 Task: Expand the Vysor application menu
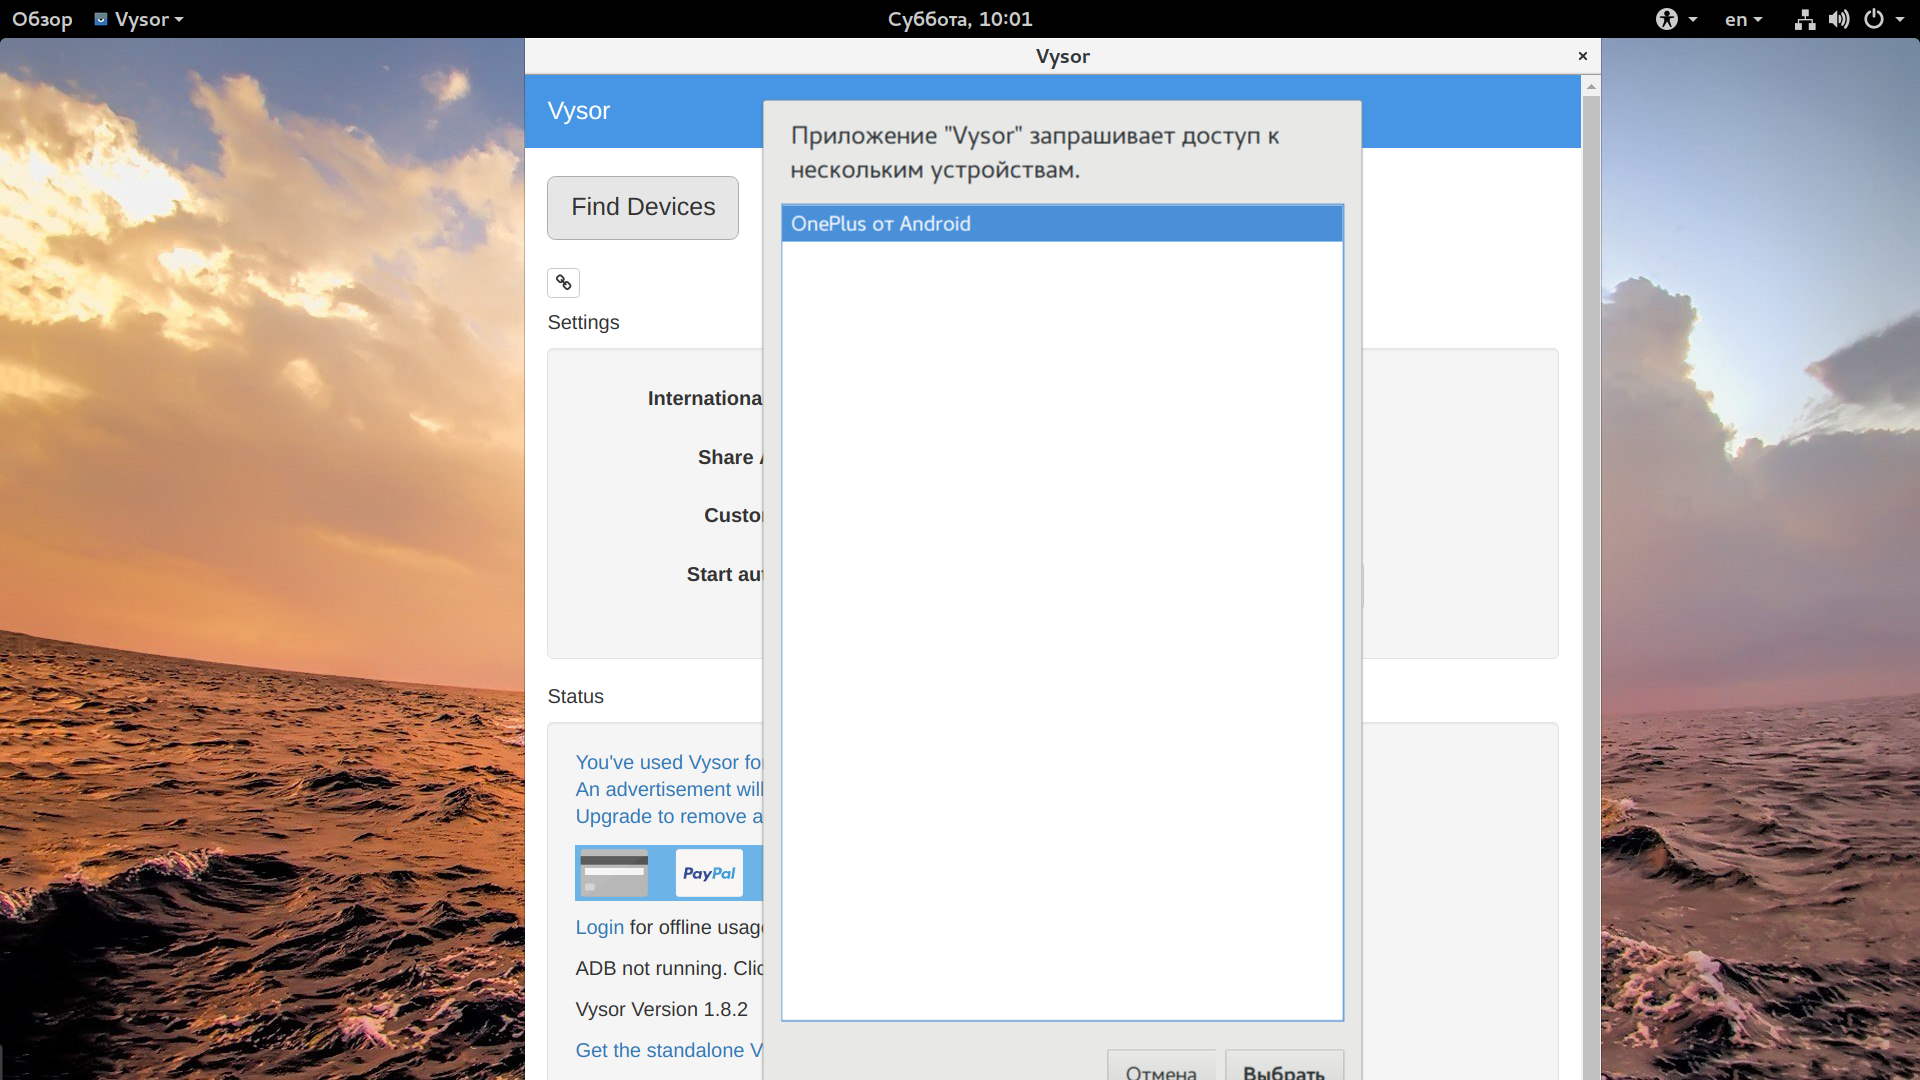[139, 19]
